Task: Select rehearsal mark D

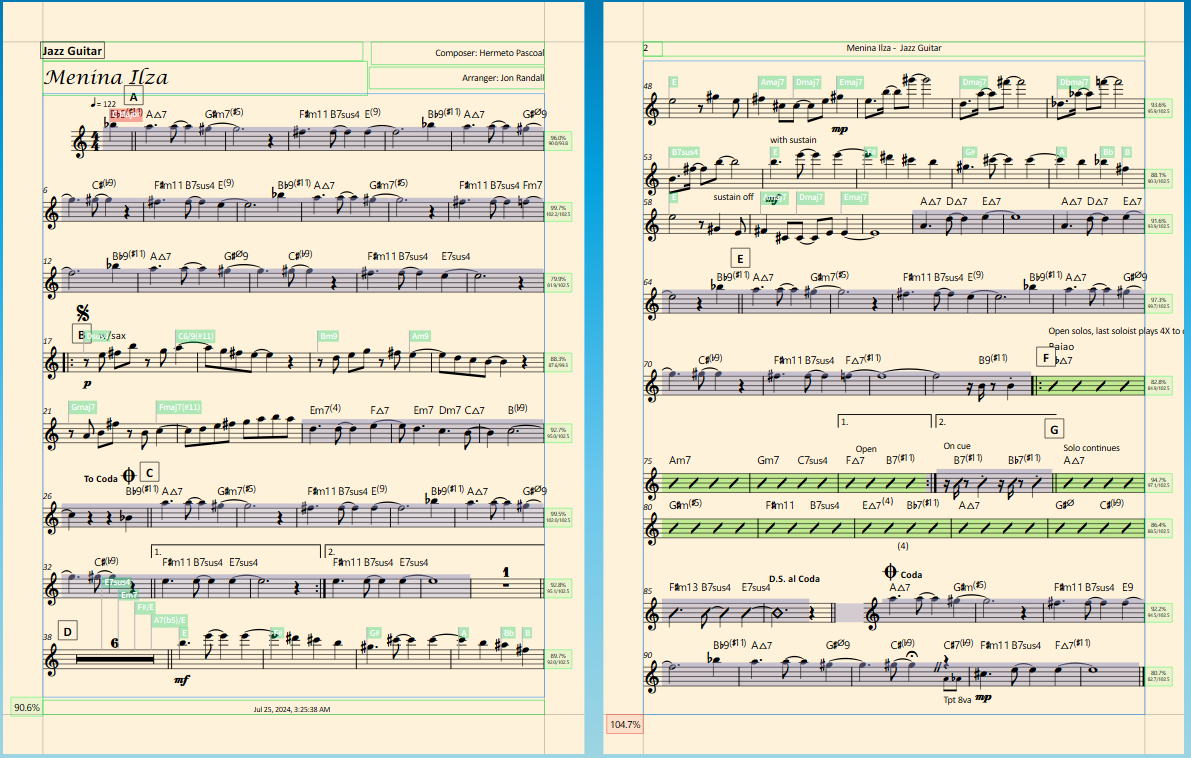Action: (x=68, y=631)
